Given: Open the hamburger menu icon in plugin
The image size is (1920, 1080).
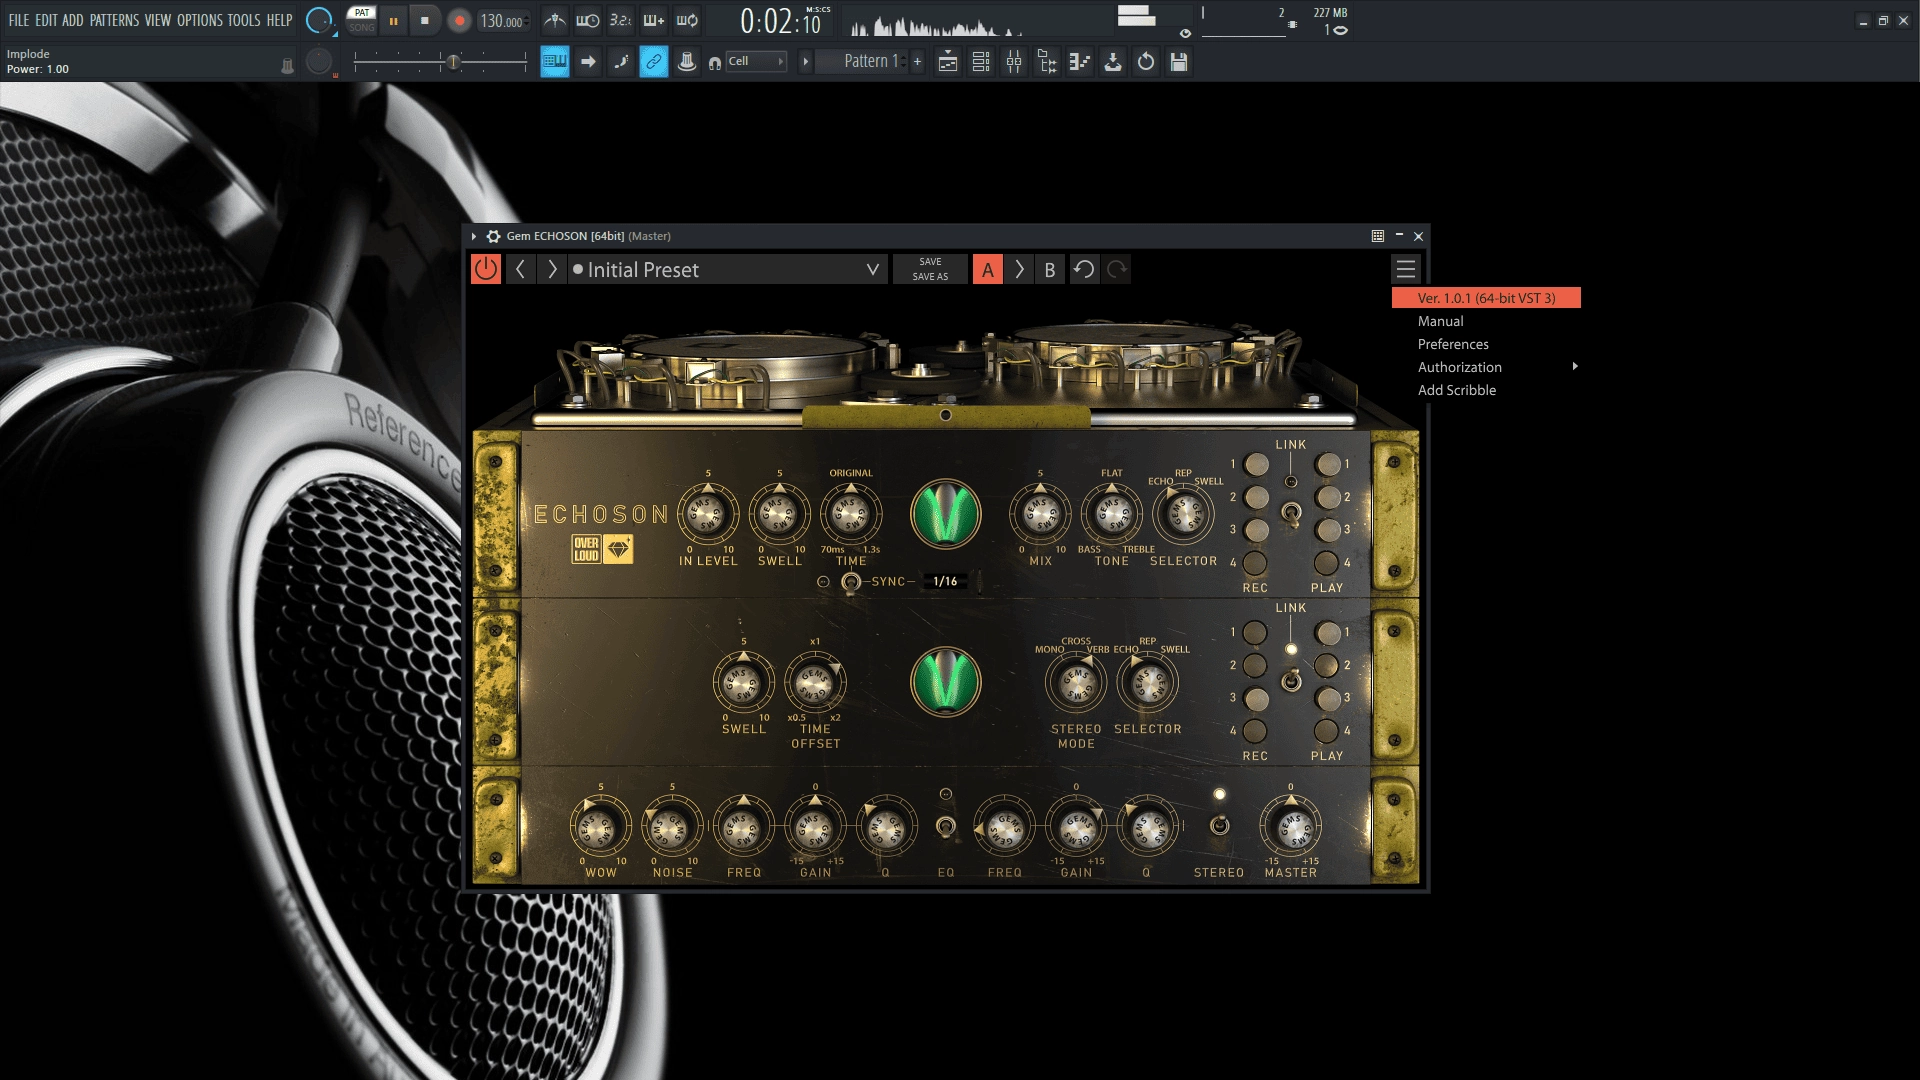Looking at the screenshot, I should [1406, 269].
